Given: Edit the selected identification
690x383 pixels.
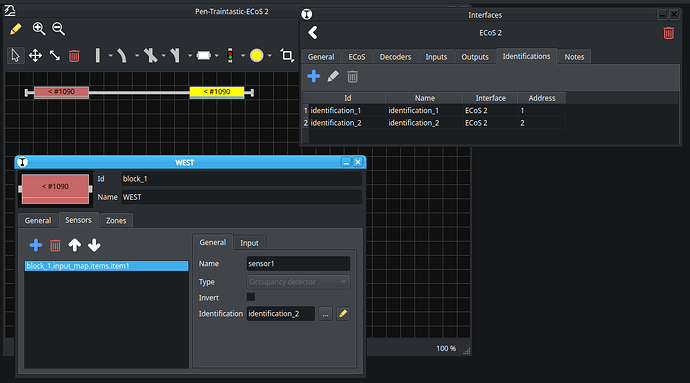Looking at the screenshot, I should click(x=333, y=77).
